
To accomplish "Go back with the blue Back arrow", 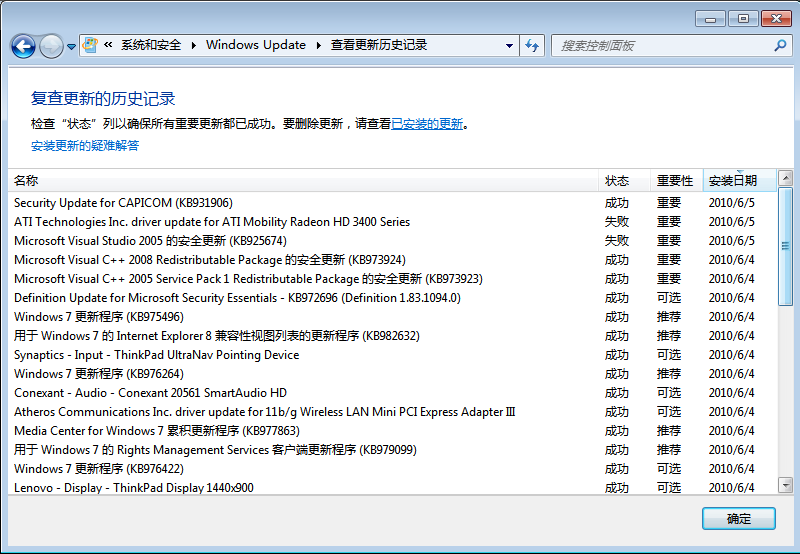I will pyautogui.click(x=23, y=46).
